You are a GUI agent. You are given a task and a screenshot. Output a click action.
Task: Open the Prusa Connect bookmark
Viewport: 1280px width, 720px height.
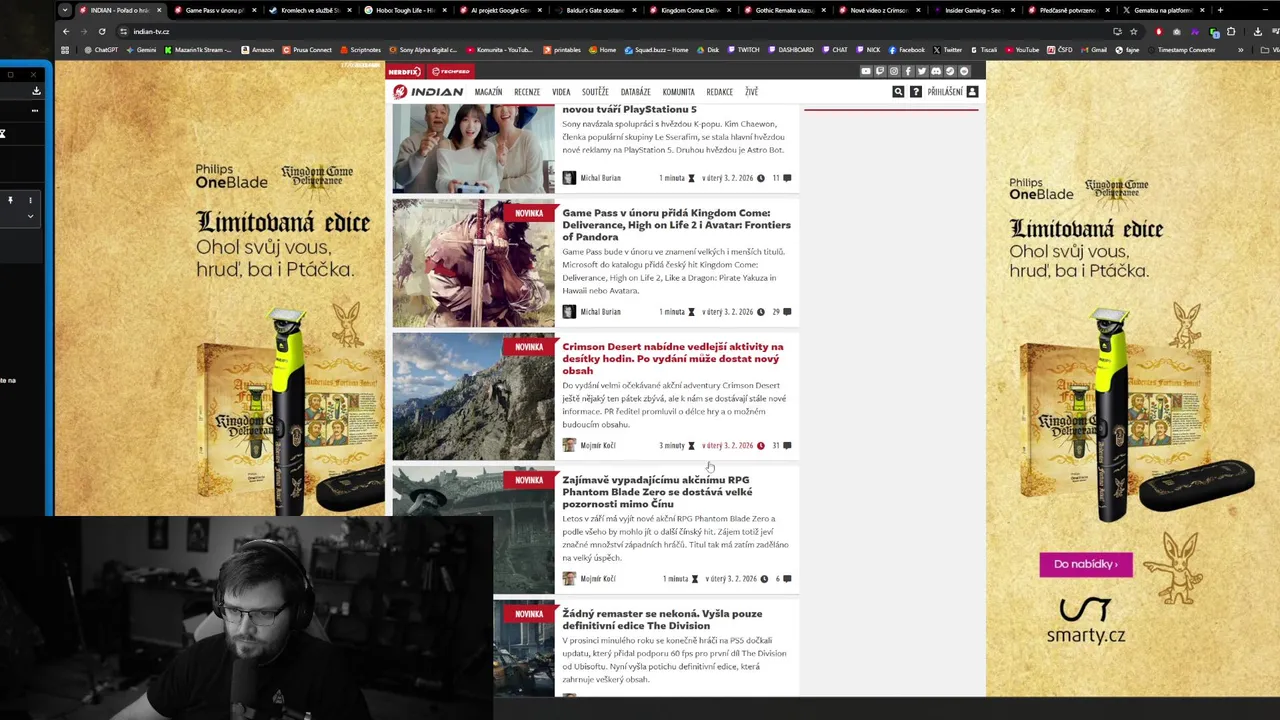tap(307, 50)
